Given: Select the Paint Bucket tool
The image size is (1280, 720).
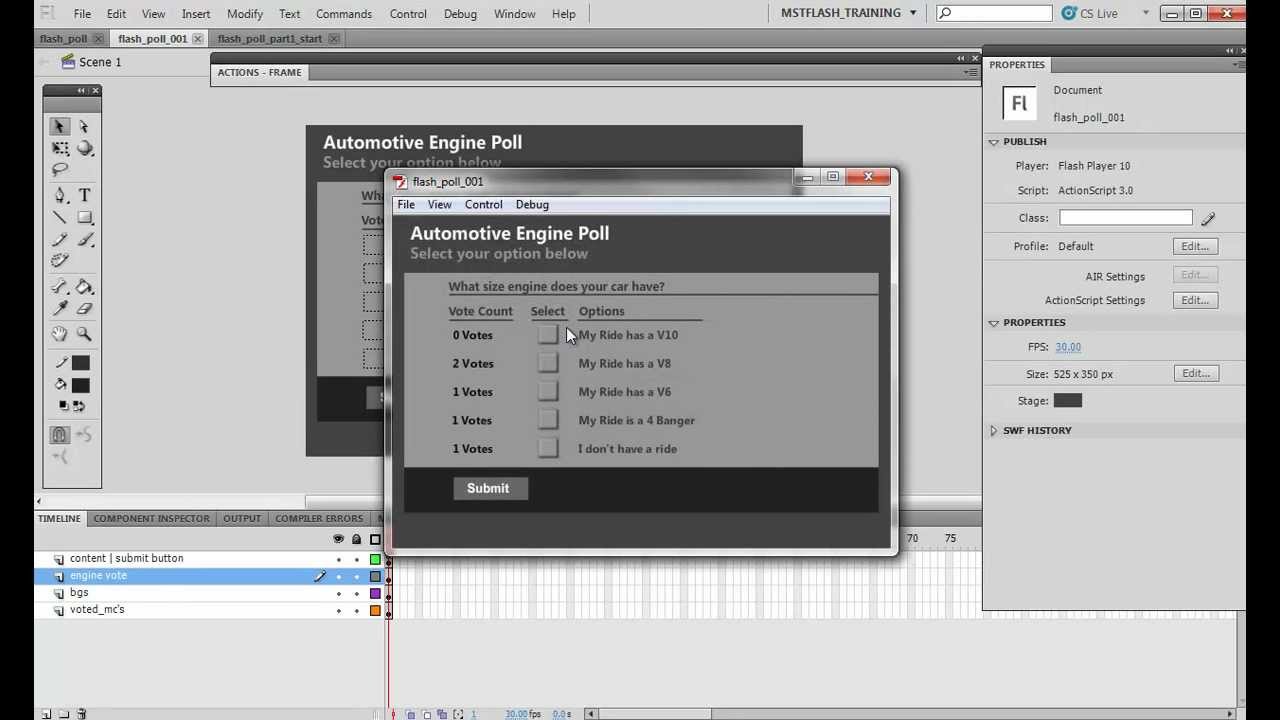Looking at the screenshot, I should pos(84,287).
